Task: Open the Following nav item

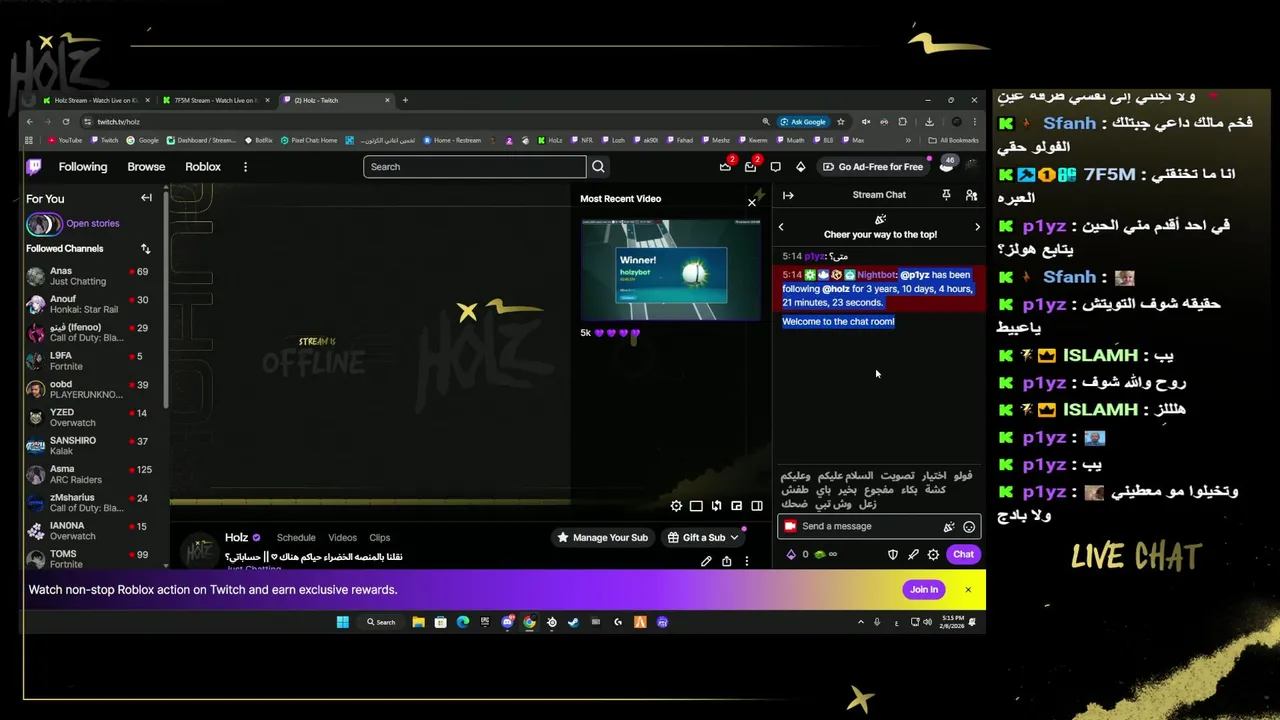Action: tap(83, 167)
